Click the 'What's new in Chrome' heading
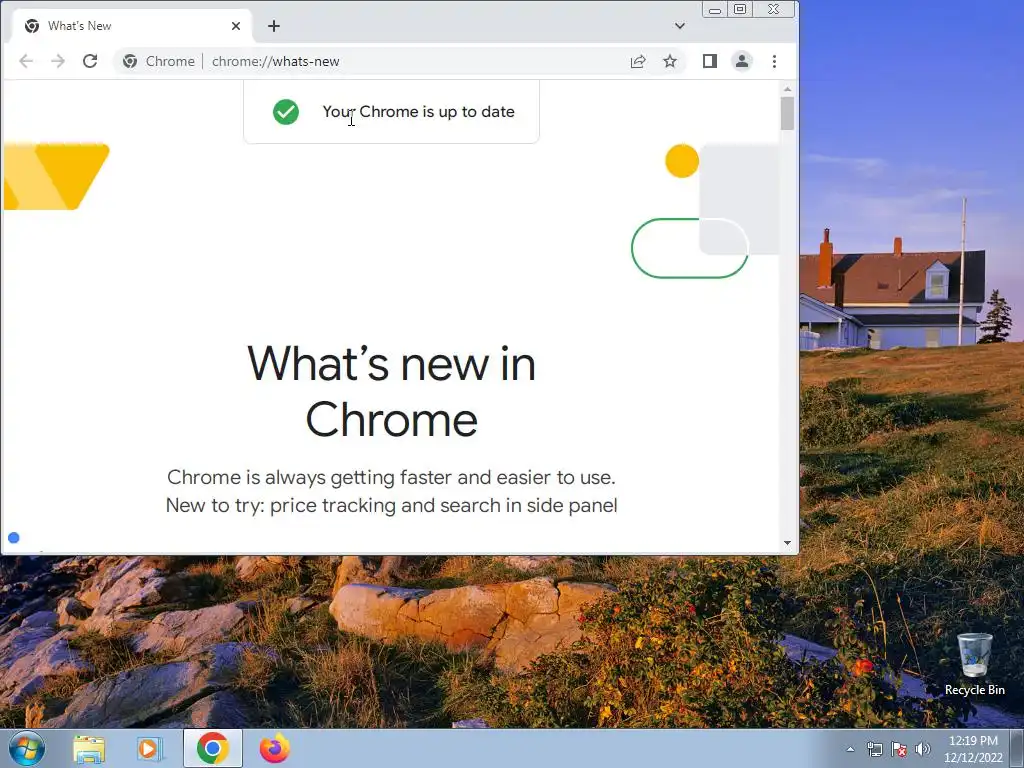Viewport: 1024px width, 768px height. (392, 391)
